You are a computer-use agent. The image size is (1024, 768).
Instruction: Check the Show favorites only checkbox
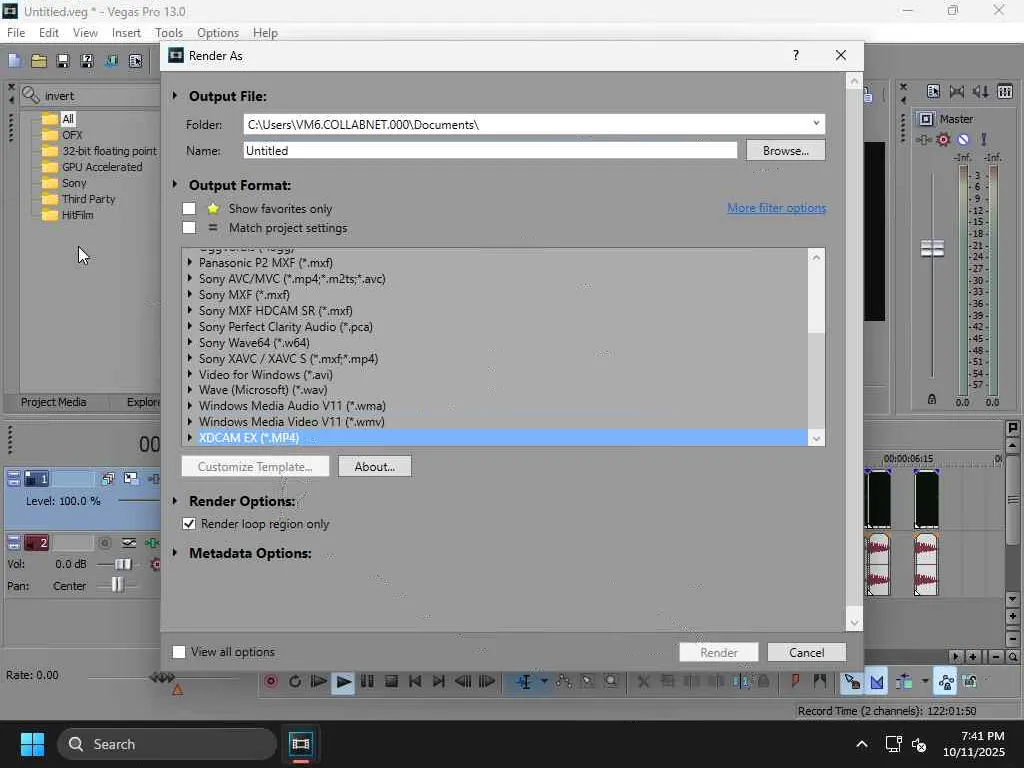pos(189,208)
